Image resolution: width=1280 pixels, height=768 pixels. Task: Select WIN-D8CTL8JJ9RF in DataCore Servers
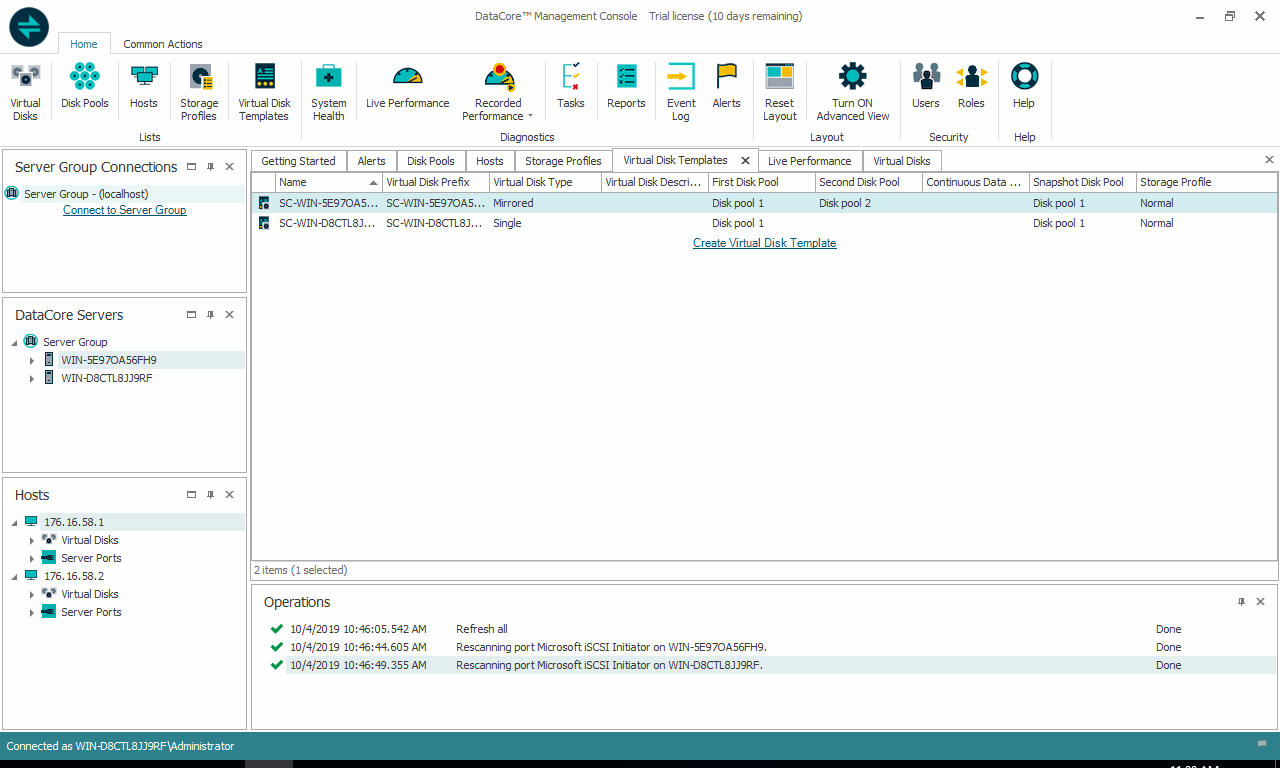(107, 379)
